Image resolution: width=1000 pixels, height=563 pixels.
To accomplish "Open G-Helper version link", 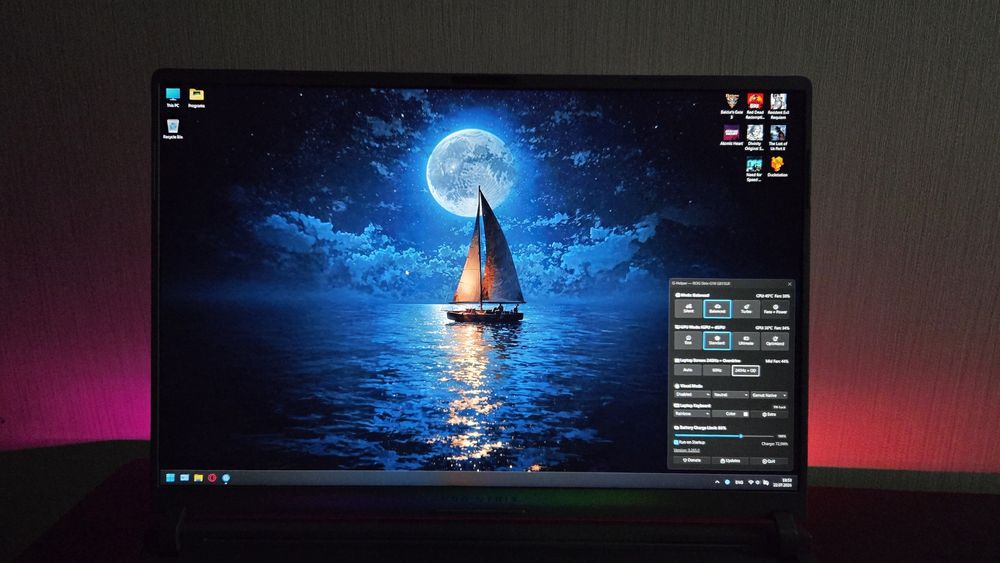I will (687, 450).
